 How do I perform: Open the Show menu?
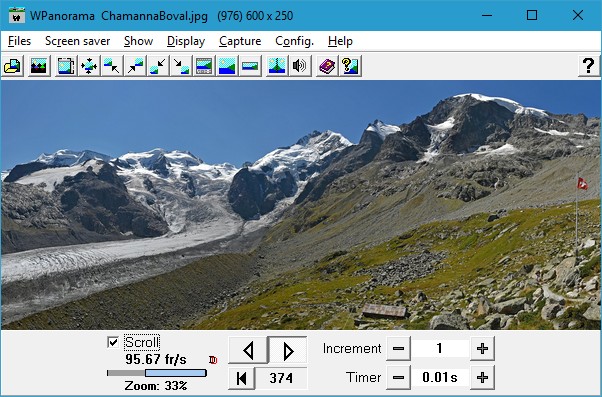pos(138,41)
